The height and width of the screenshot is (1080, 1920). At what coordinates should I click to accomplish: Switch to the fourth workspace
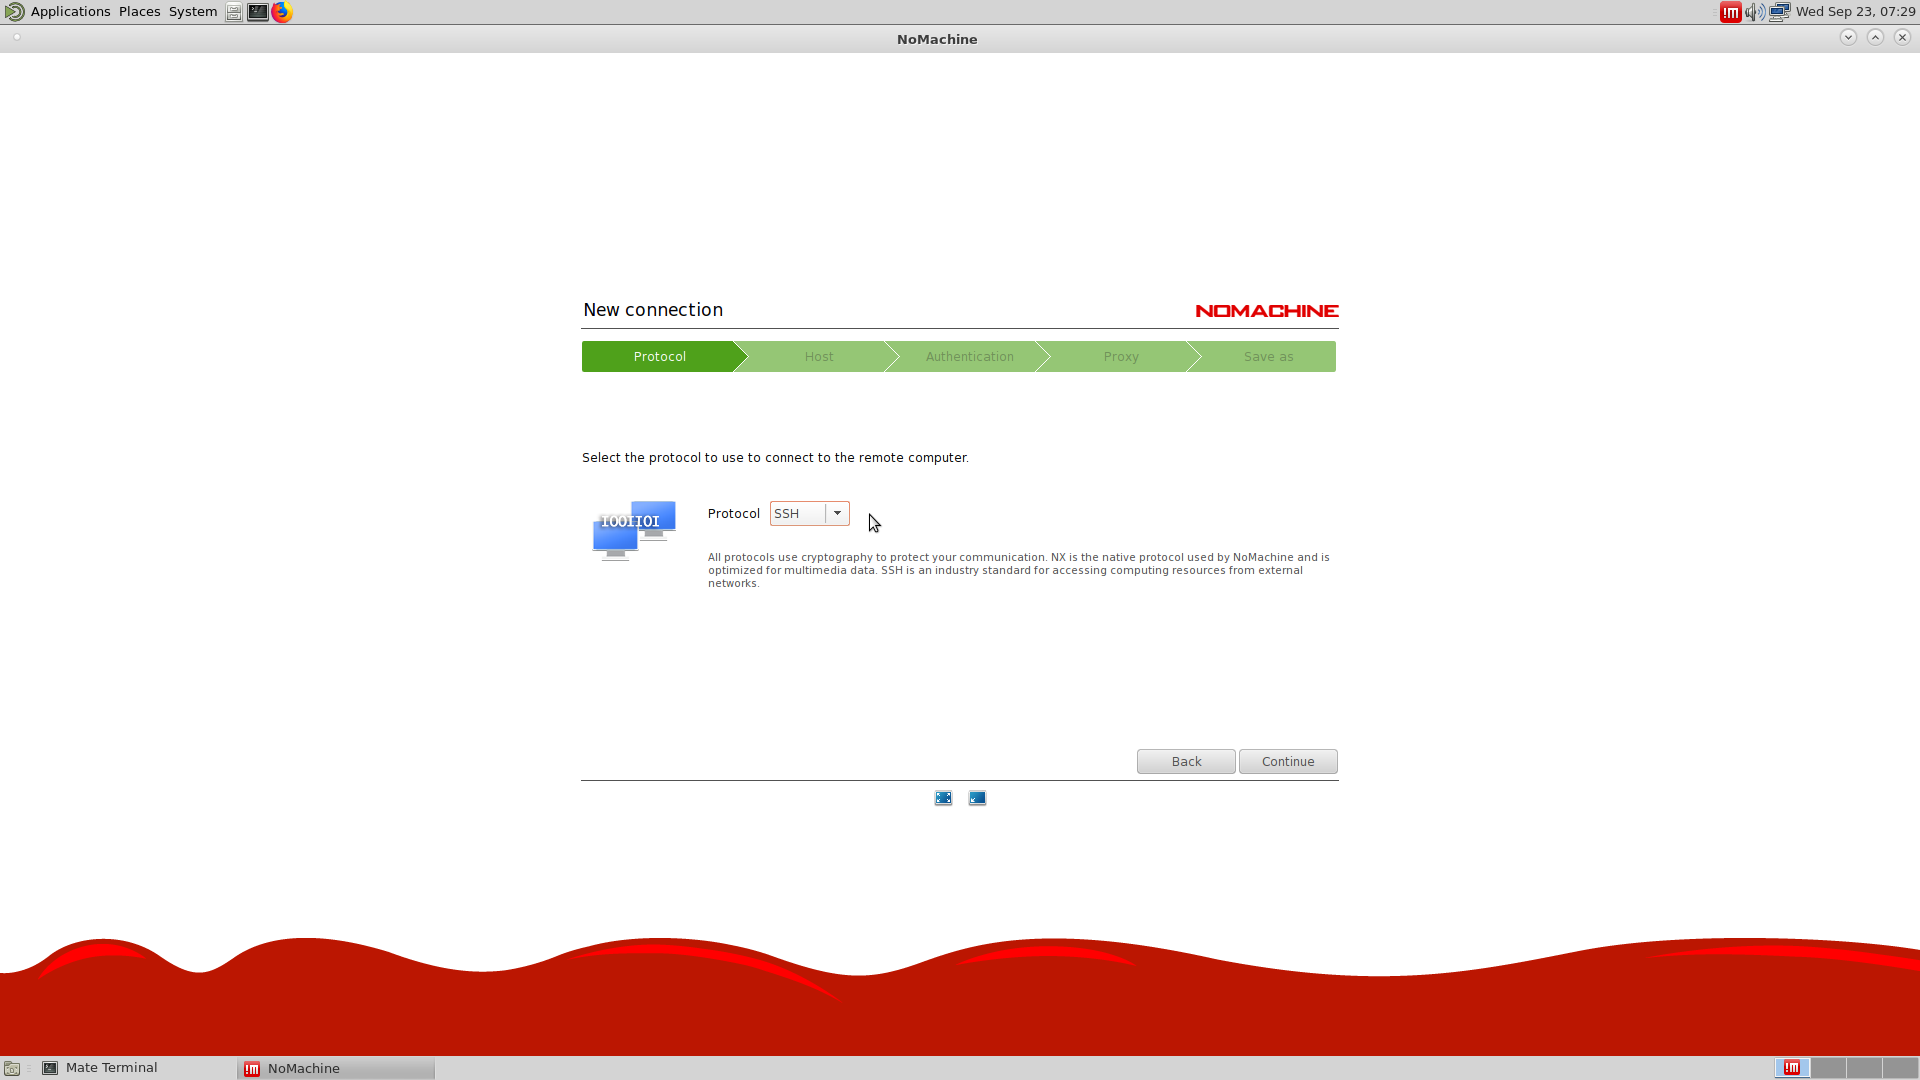point(1900,1068)
